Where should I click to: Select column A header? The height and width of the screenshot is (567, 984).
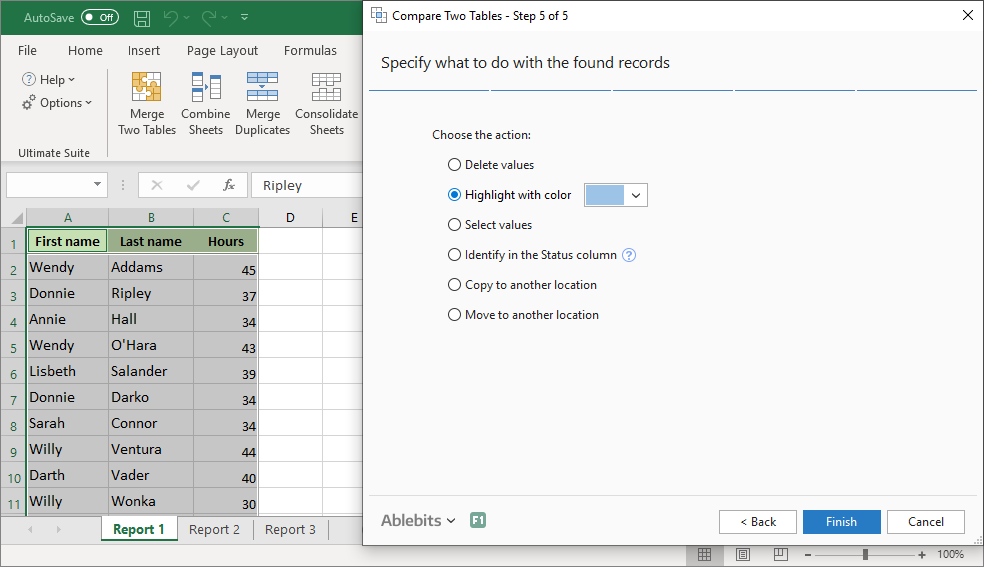(68, 218)
